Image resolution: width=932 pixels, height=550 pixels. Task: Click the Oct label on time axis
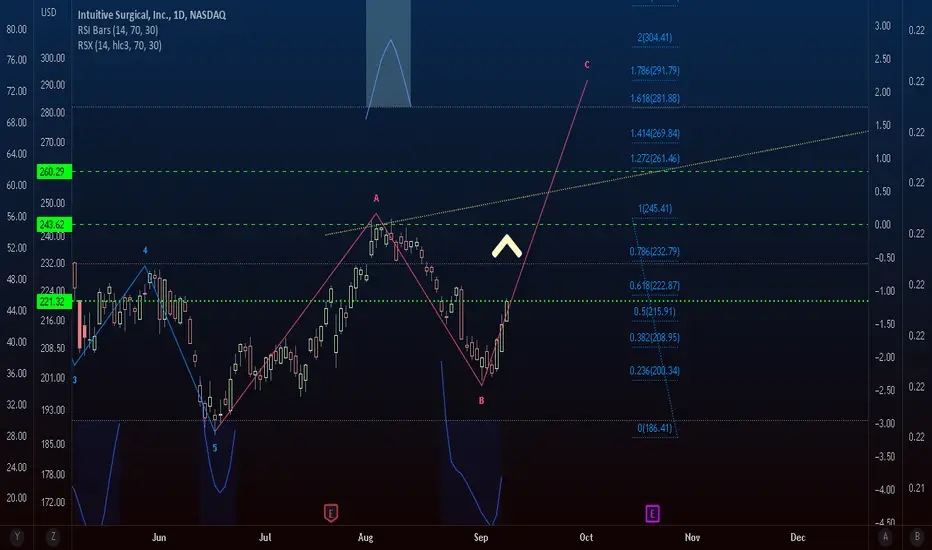click(586, 538)
